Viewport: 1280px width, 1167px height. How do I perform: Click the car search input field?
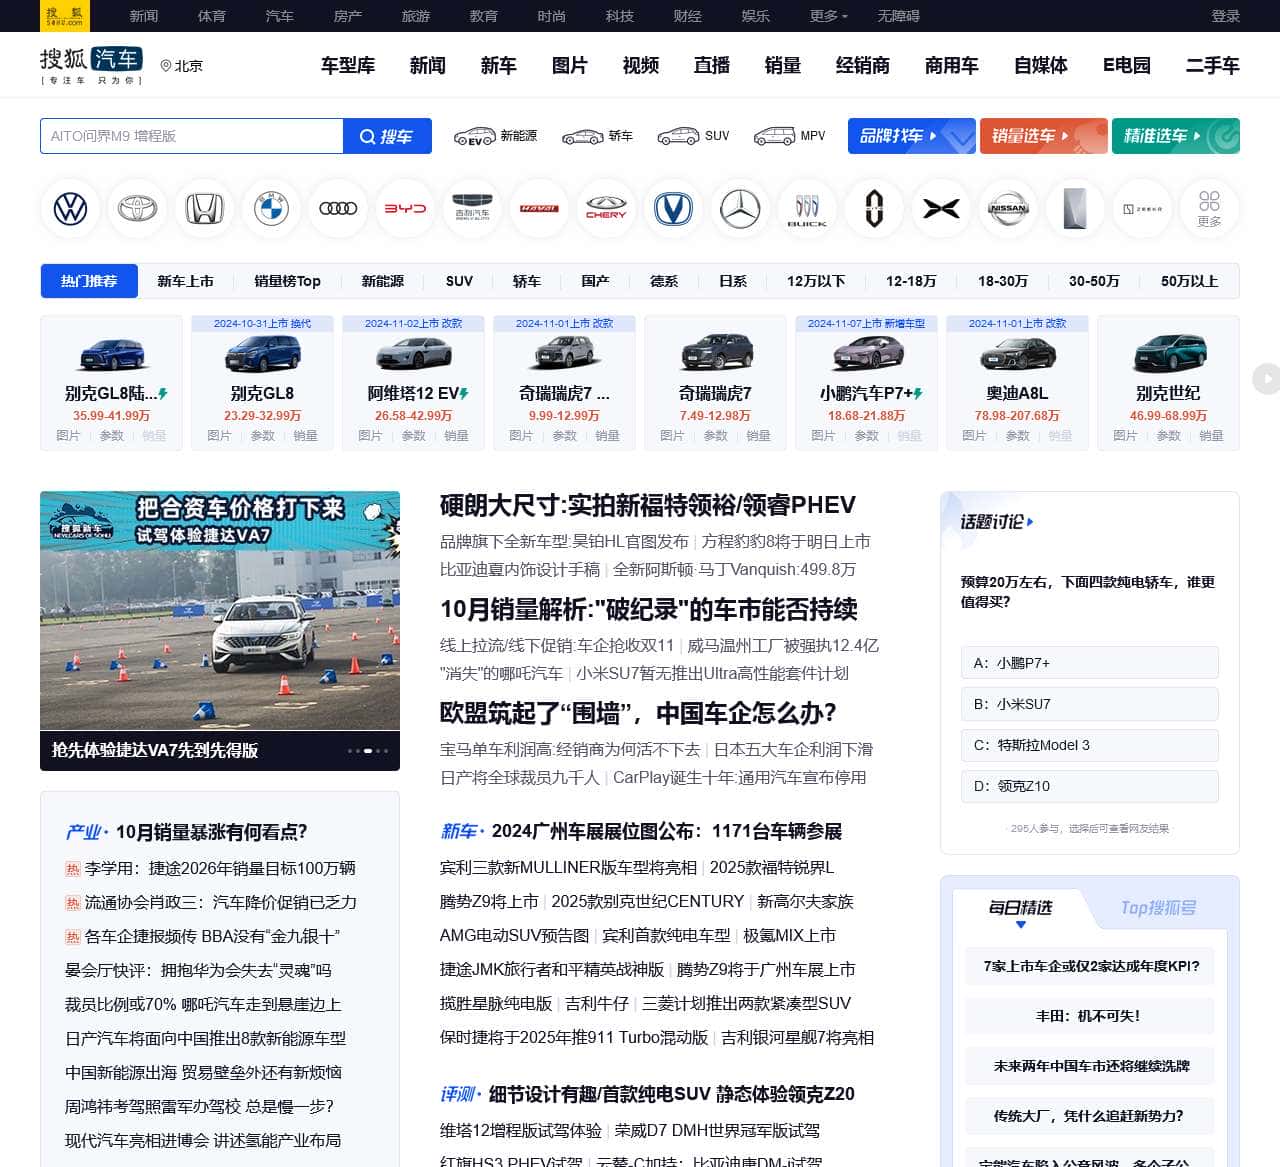[192, 136]
